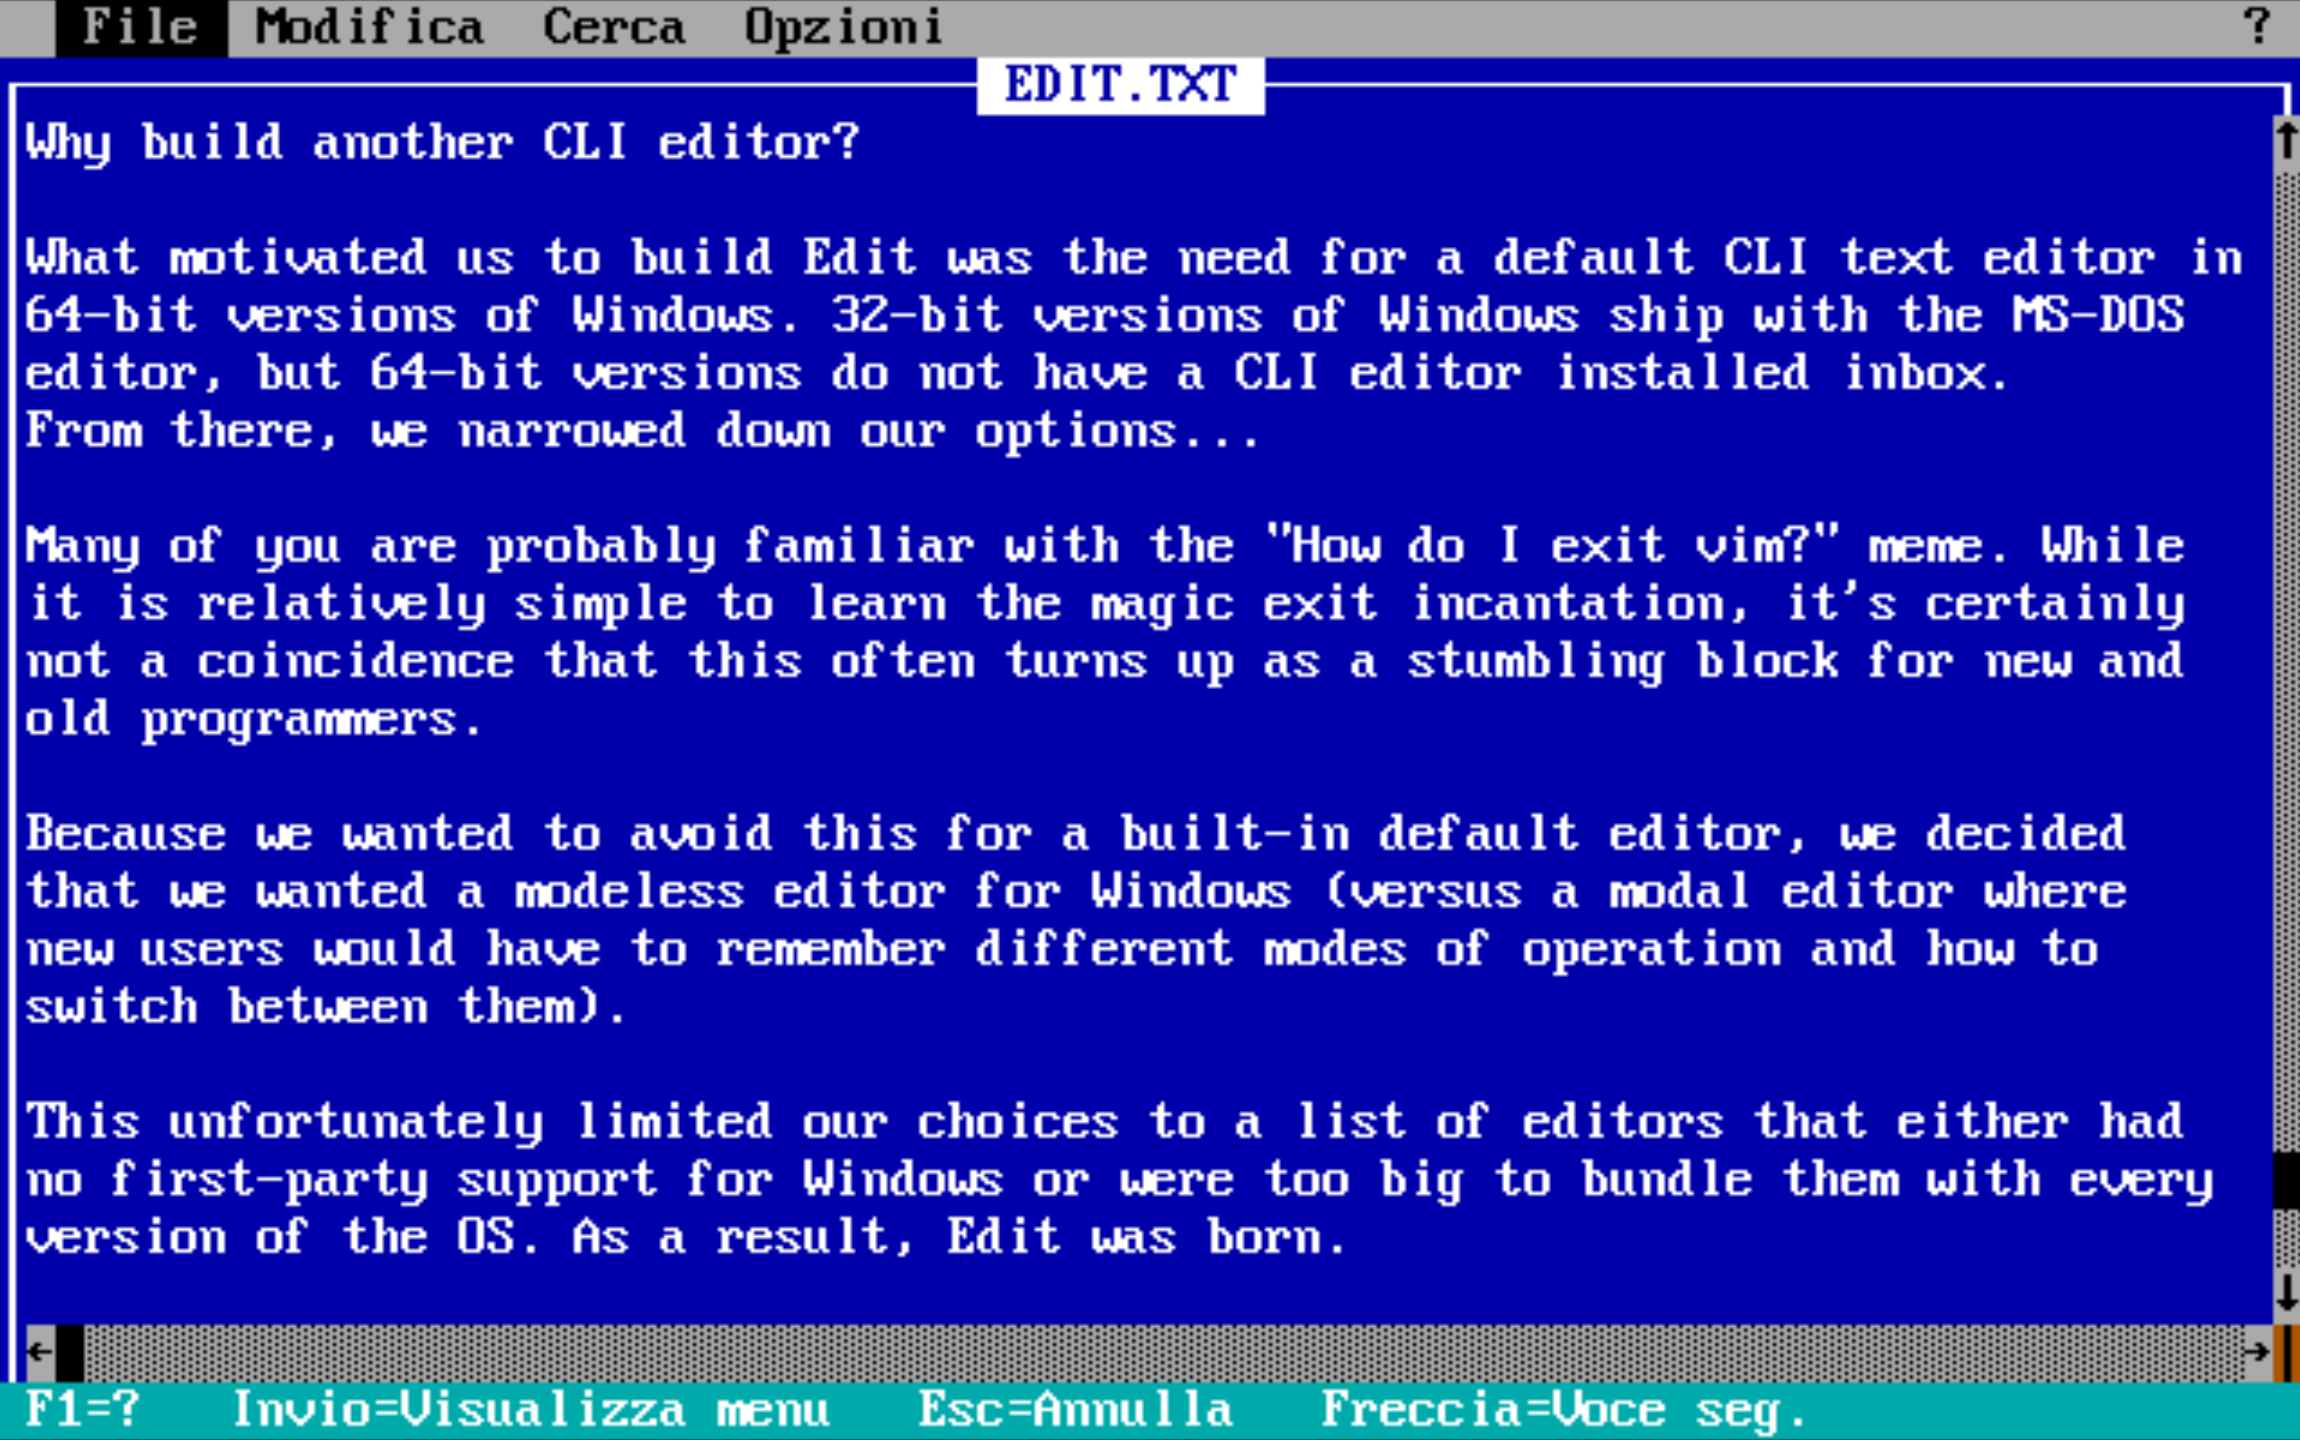Click the question mark help menu

(2256, 28)
